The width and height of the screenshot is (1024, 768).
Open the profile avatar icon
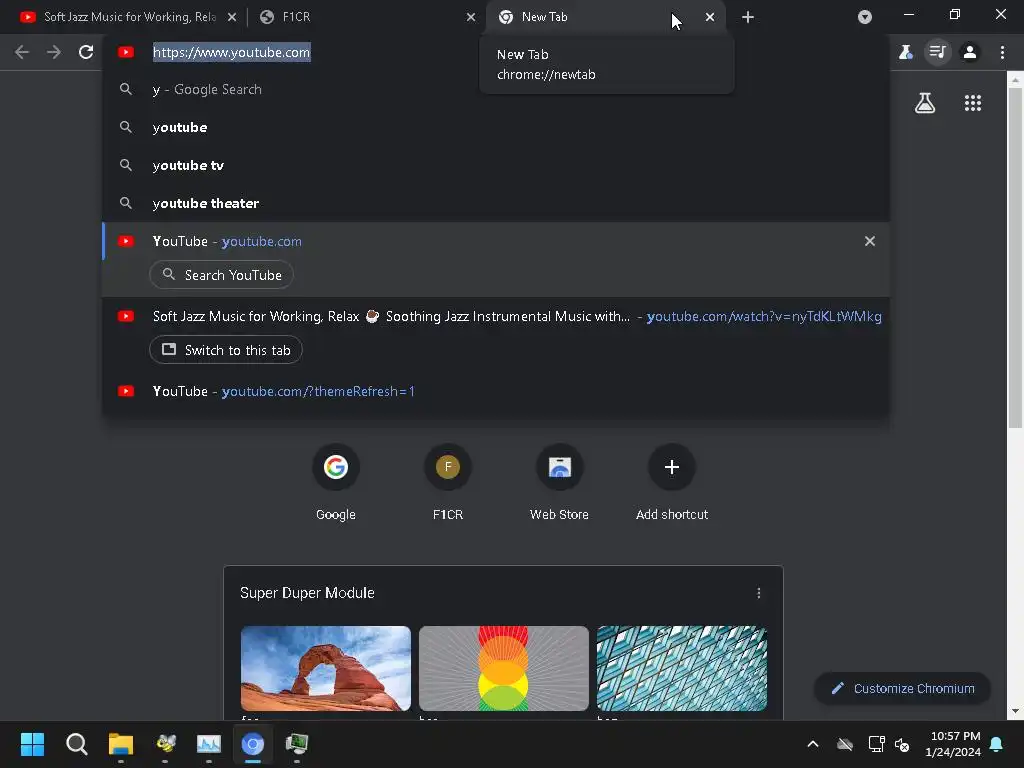click(970, 52)
